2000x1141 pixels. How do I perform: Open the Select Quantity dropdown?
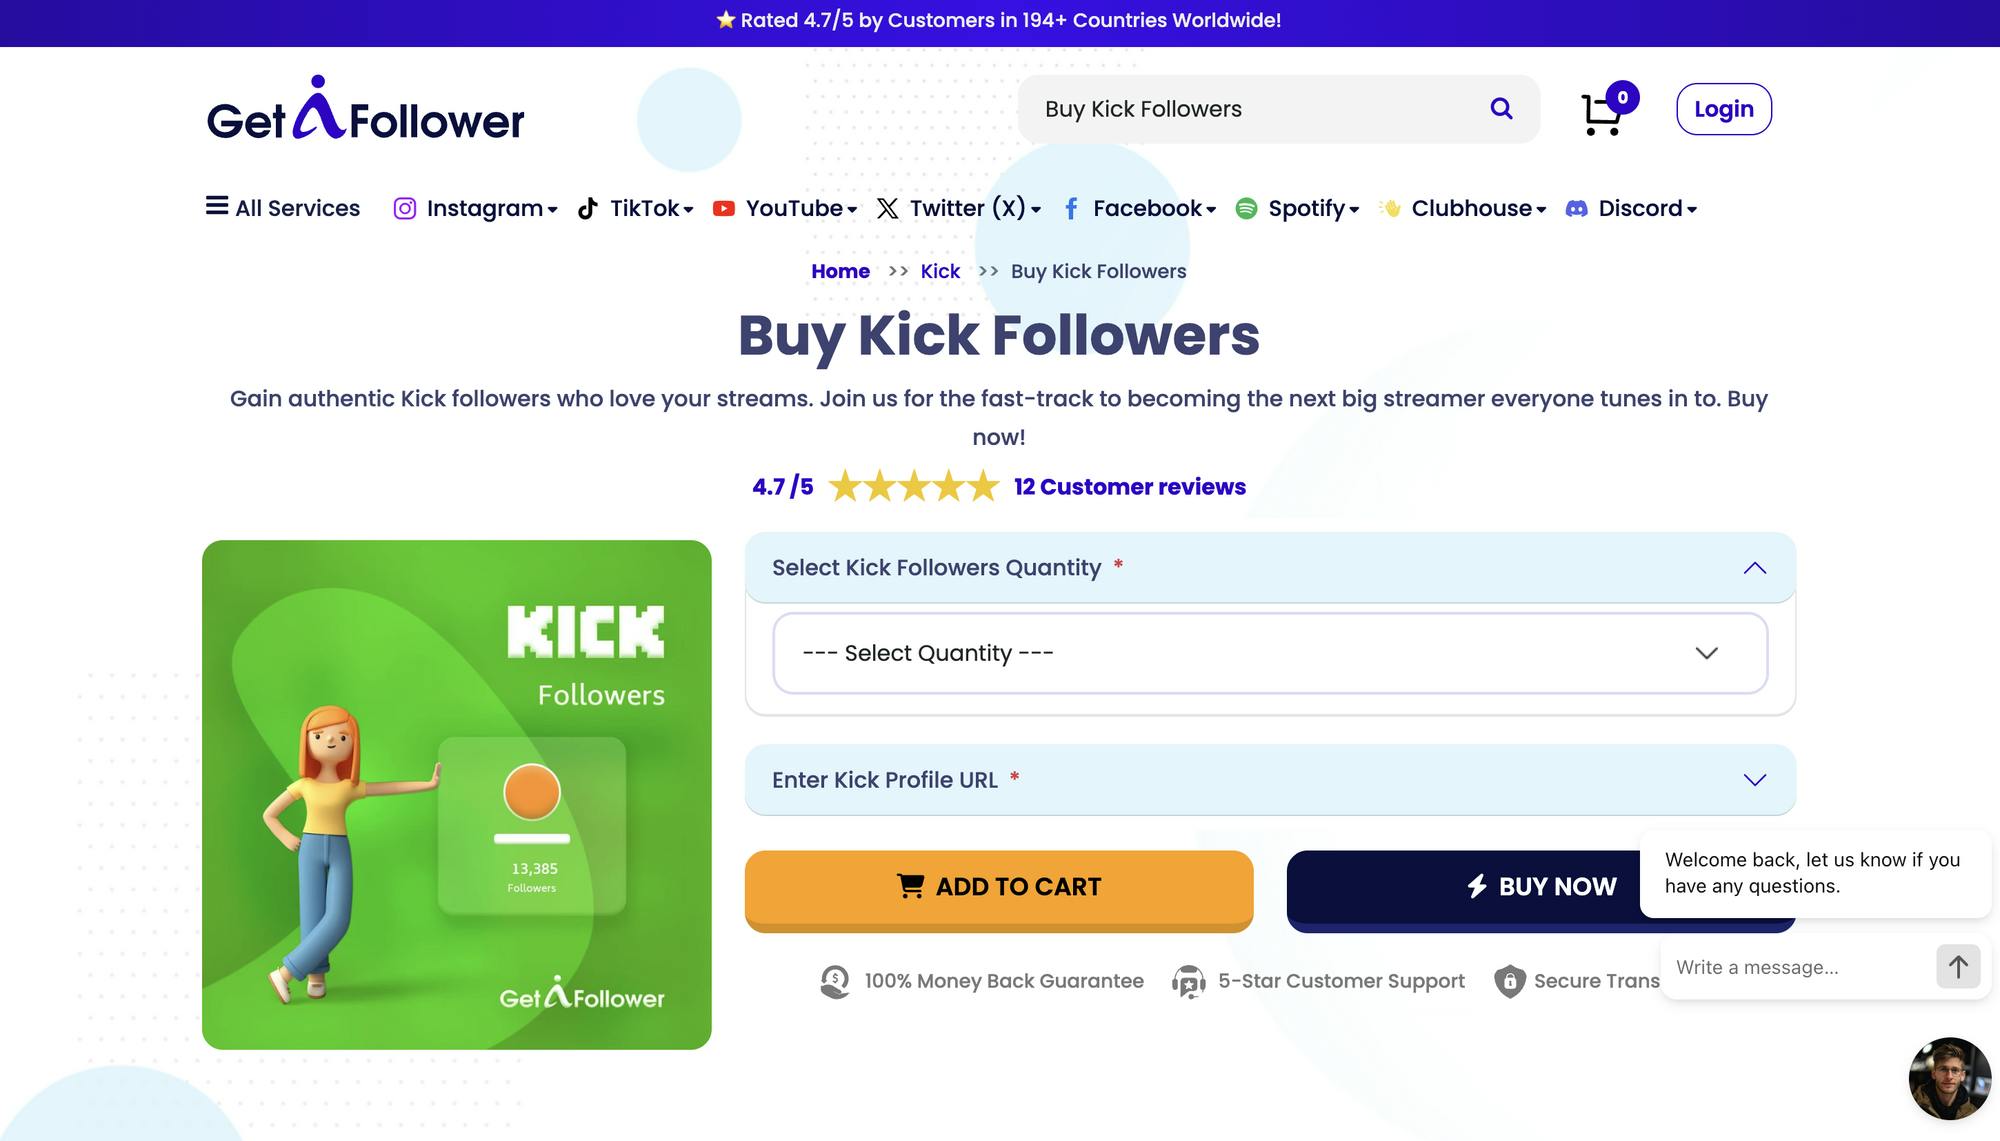pyautogui.click(x=1270, y=653)
